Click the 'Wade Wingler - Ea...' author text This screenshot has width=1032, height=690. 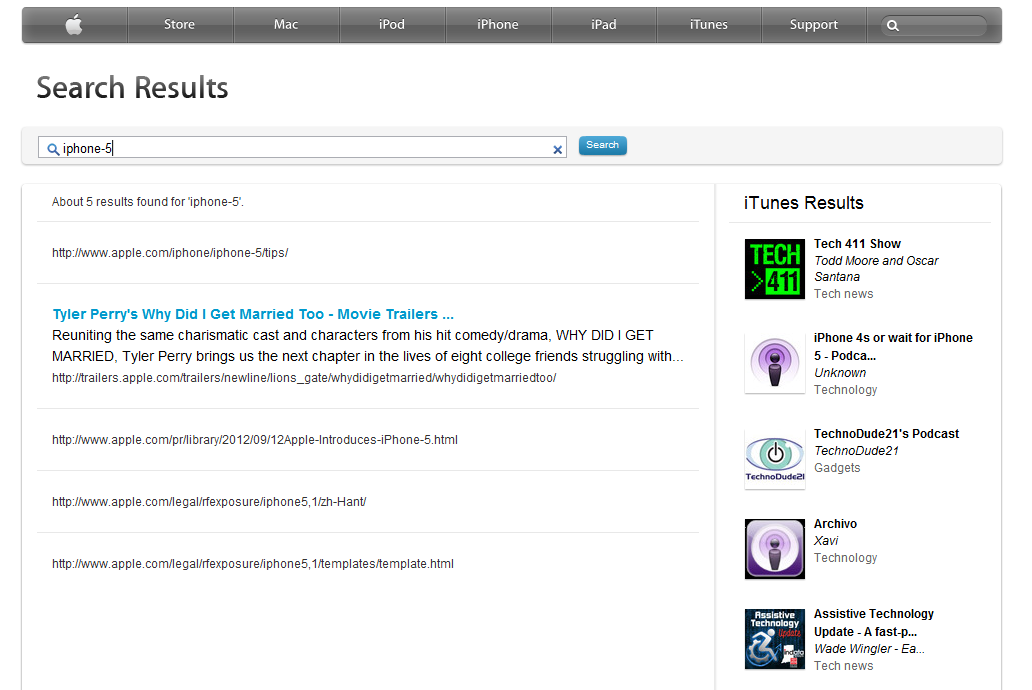click(869, 649)
